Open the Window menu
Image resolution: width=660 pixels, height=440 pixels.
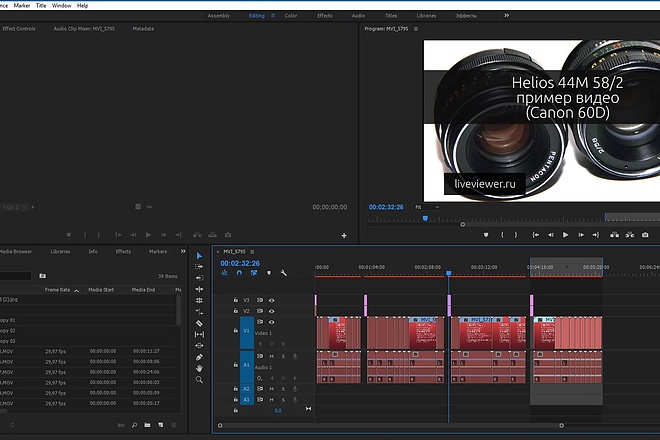[x=61, y=5]
